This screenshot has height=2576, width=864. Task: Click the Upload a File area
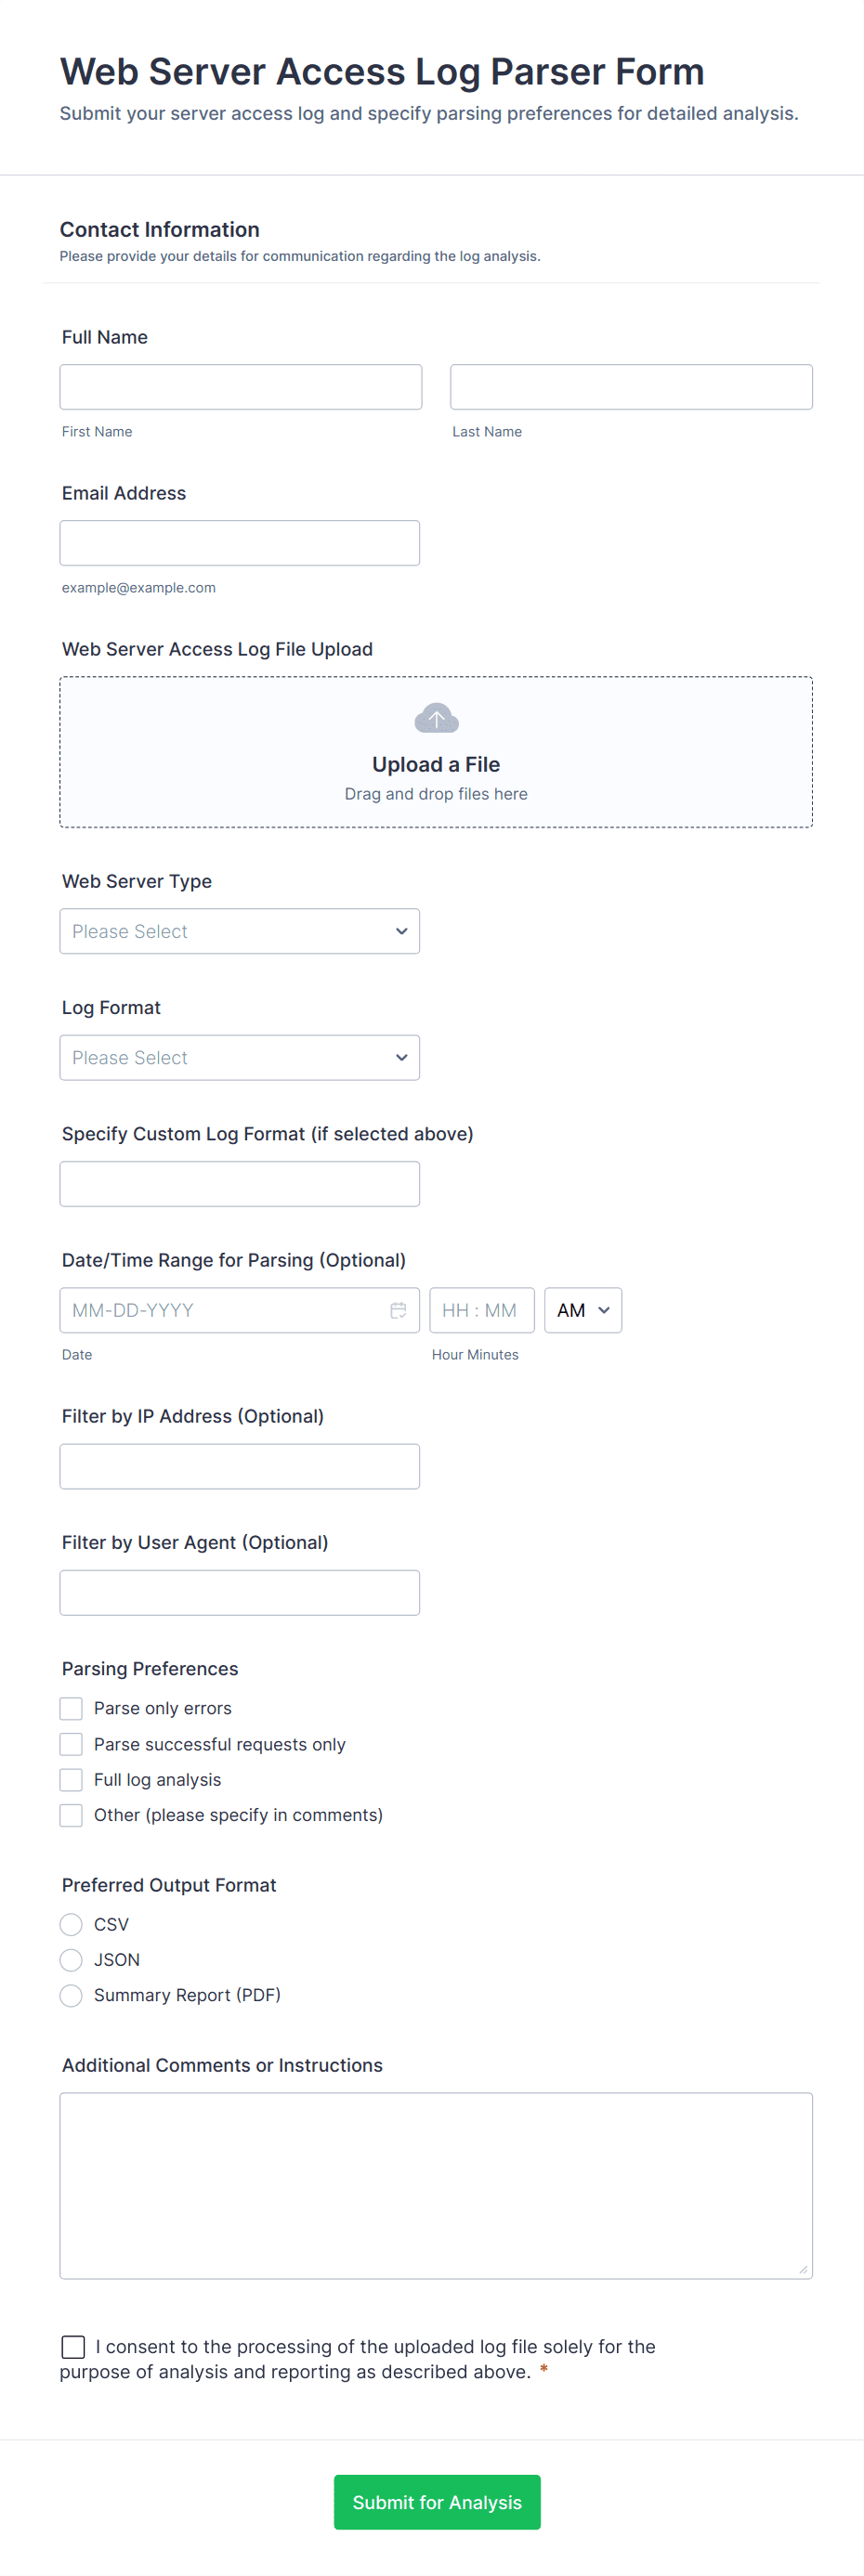tap(436, 765)
